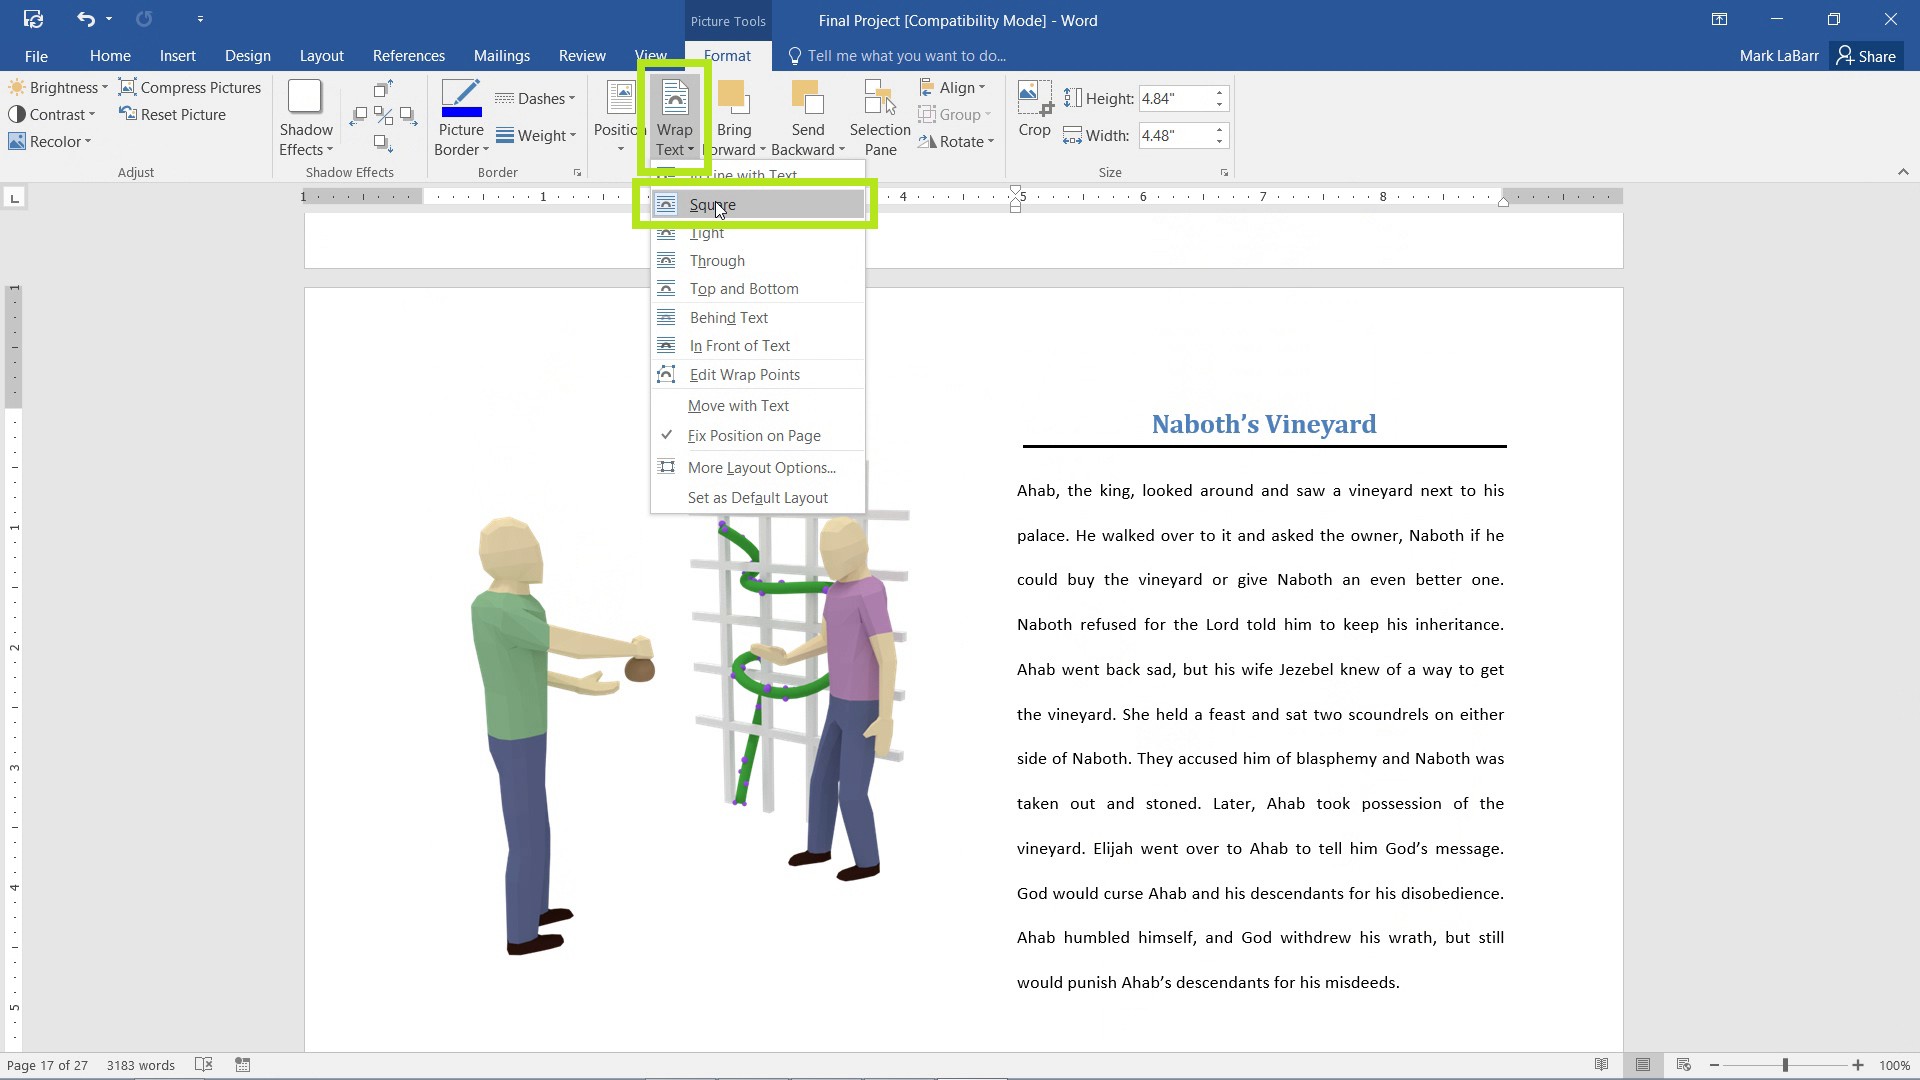
Task: Adjust image Height stepper field
Action: (1218, 98)
